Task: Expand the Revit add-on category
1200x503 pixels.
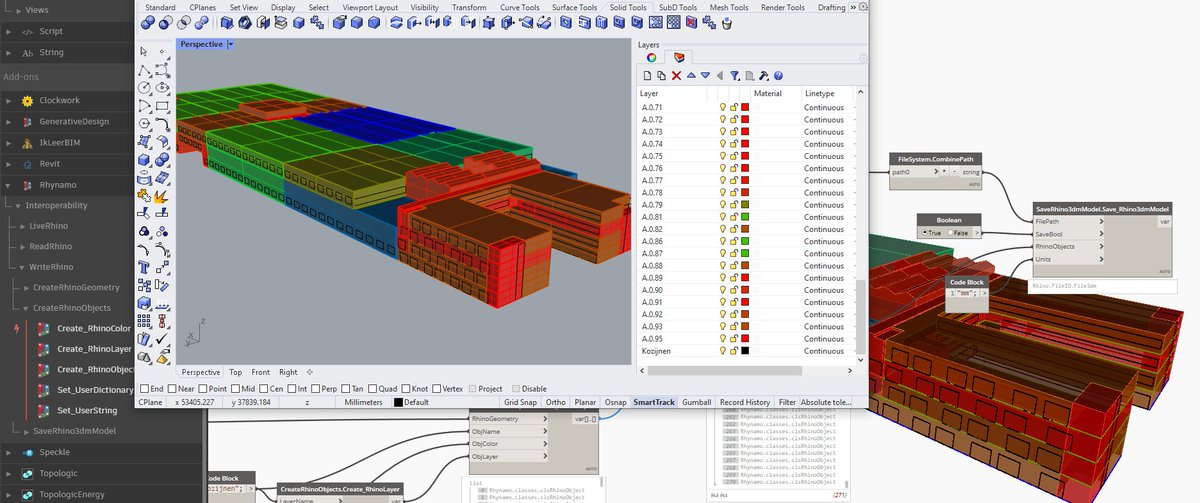Action: (x=9, y=164)
